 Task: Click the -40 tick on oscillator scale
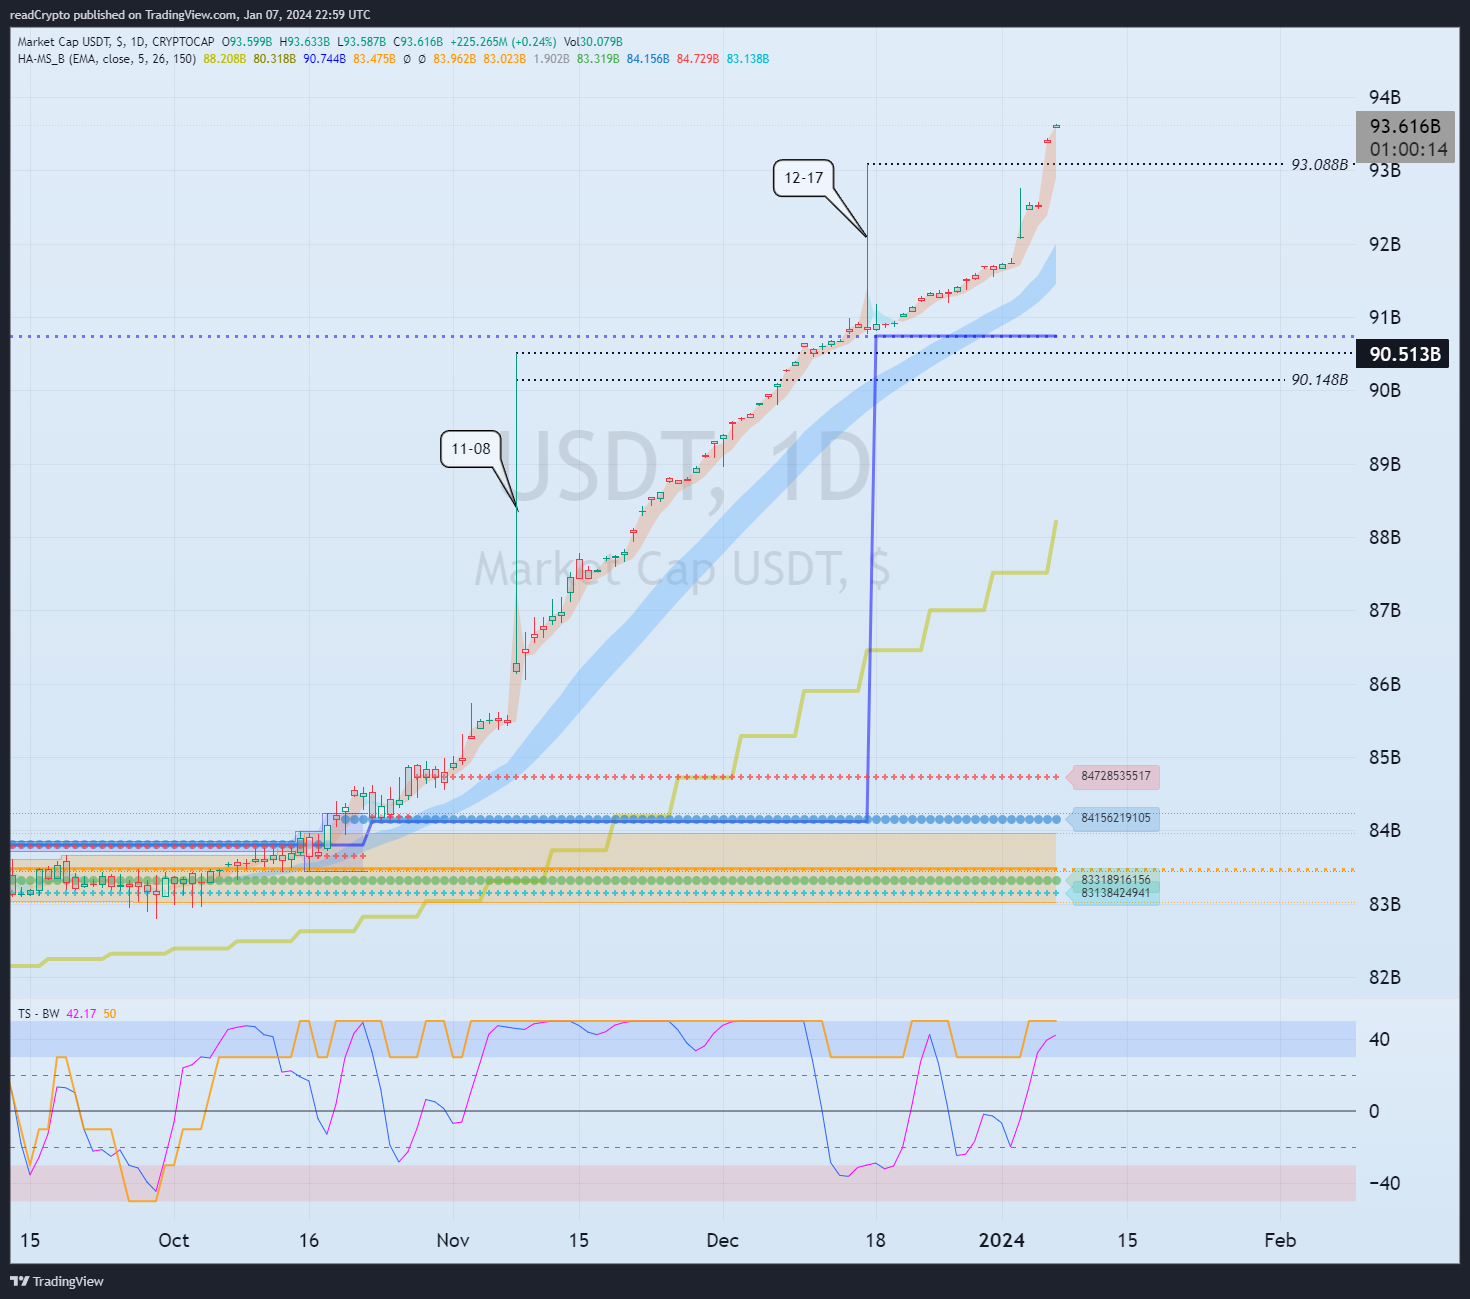tap(1384, 1183)
